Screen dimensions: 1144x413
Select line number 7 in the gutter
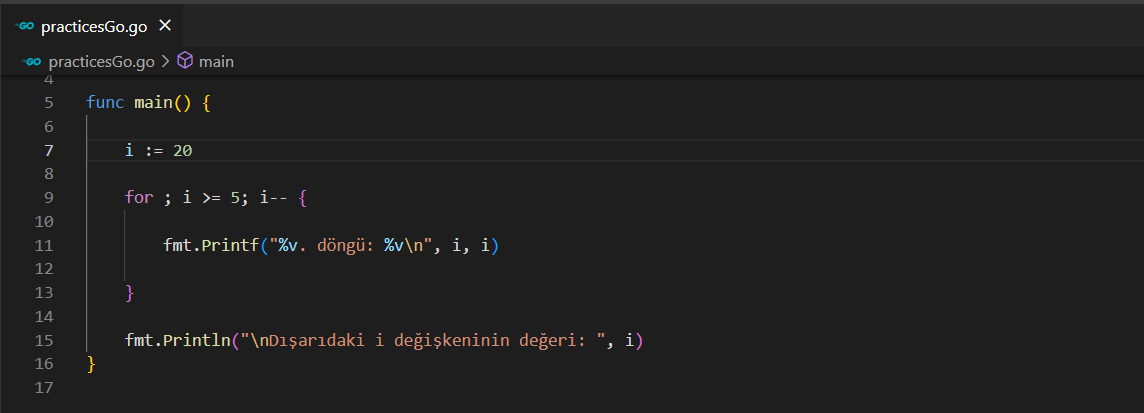[49, 151]
